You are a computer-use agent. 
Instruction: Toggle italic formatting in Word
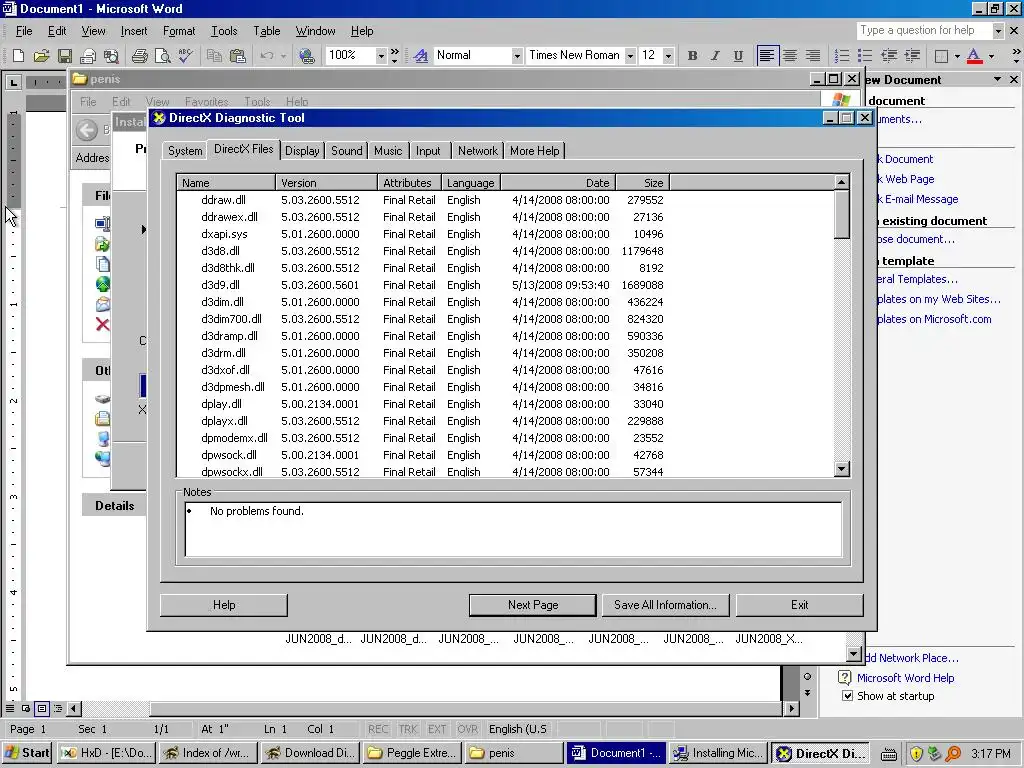[x=715, y=56]
